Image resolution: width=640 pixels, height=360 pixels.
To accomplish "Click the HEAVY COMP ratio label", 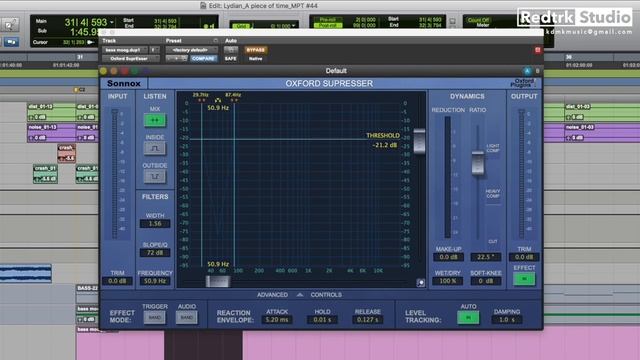I will pyautogui.click(x=493, y=193).
